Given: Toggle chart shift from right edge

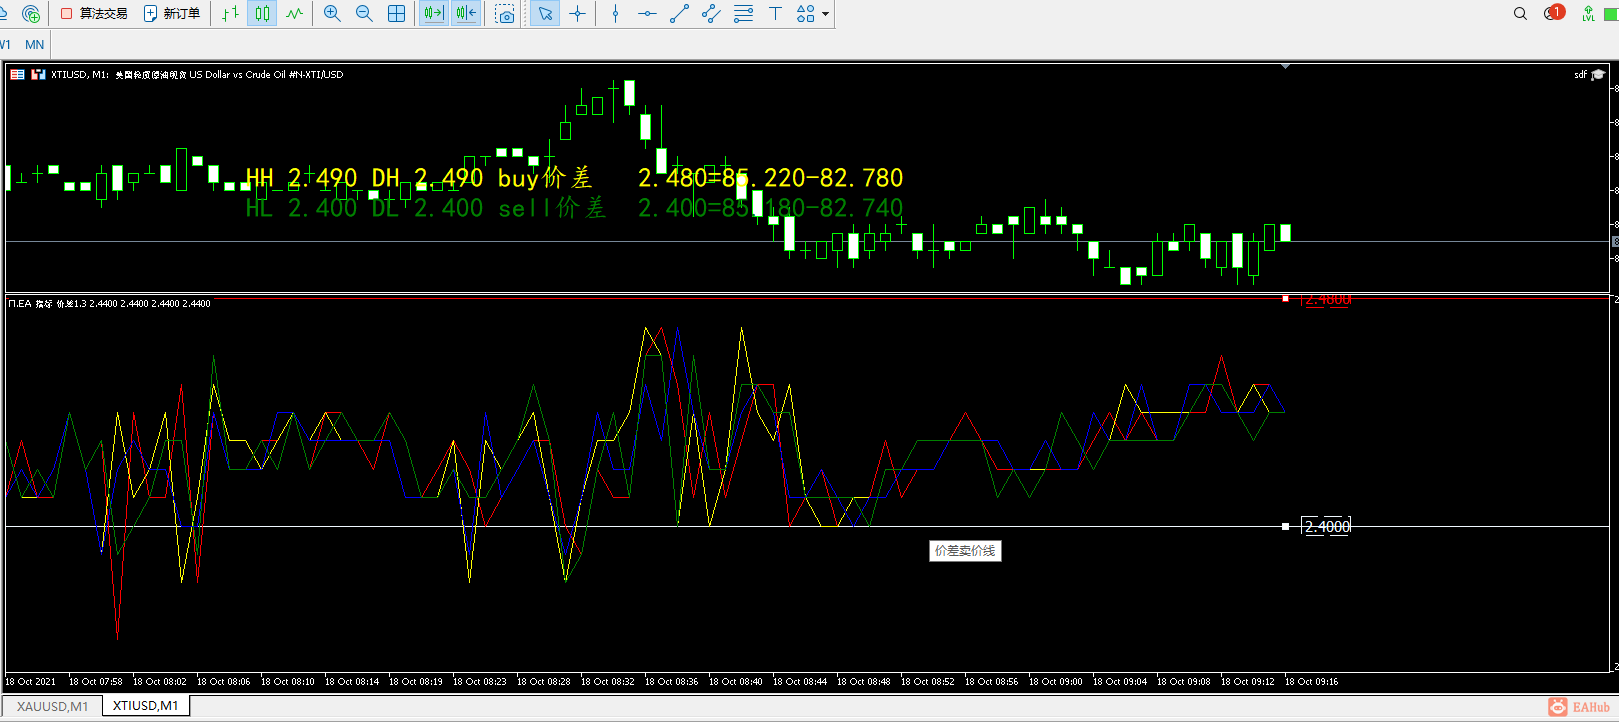Looking at the screenshot, I should 465,14.
